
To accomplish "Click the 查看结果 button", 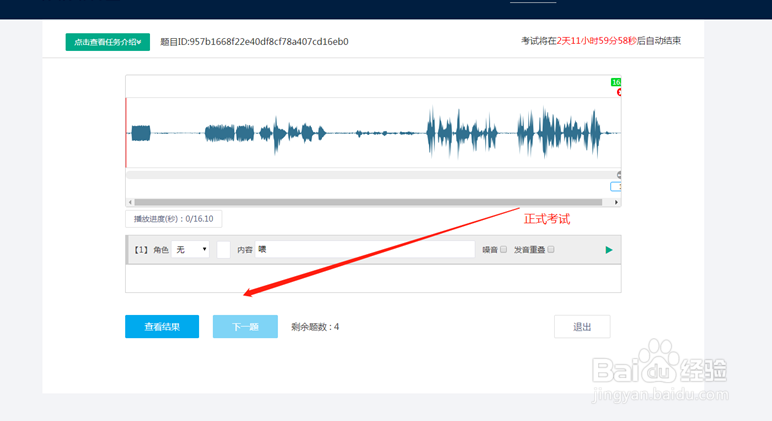I will (162, 326).
